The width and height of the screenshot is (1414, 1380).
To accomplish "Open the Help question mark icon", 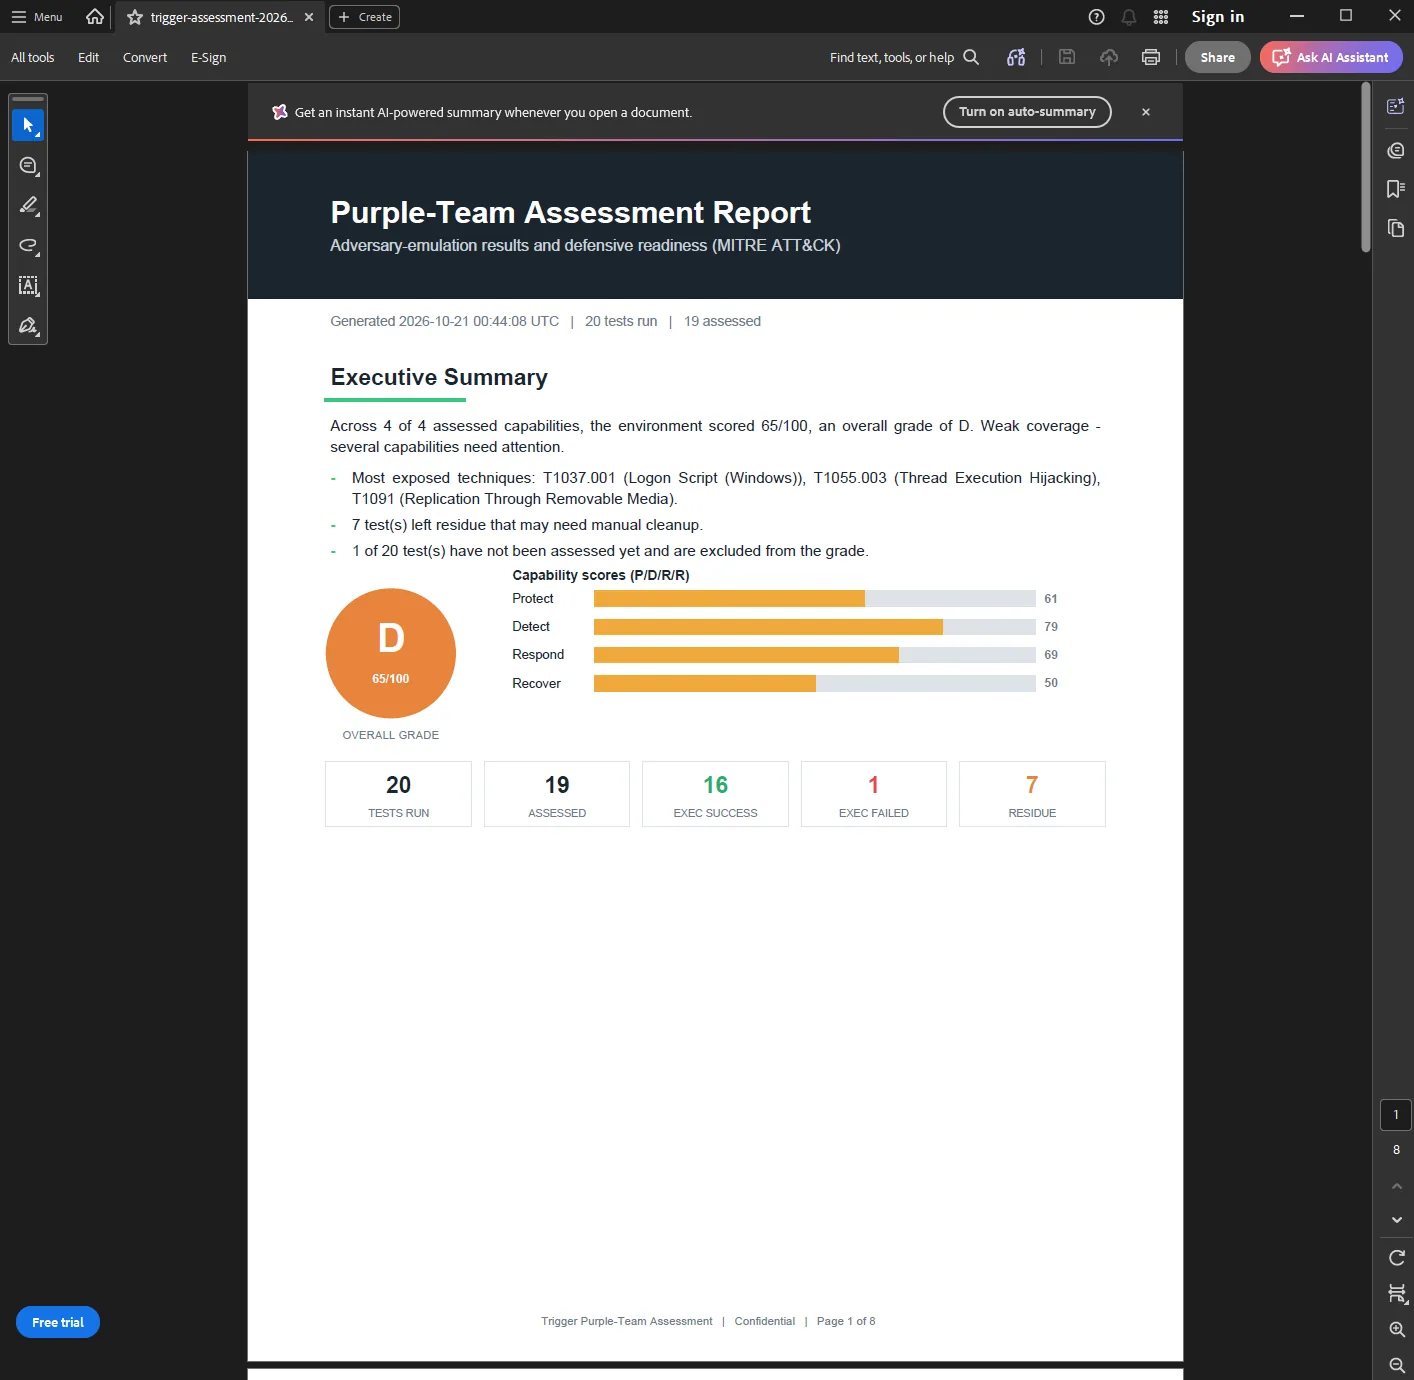I will 1097,17.
